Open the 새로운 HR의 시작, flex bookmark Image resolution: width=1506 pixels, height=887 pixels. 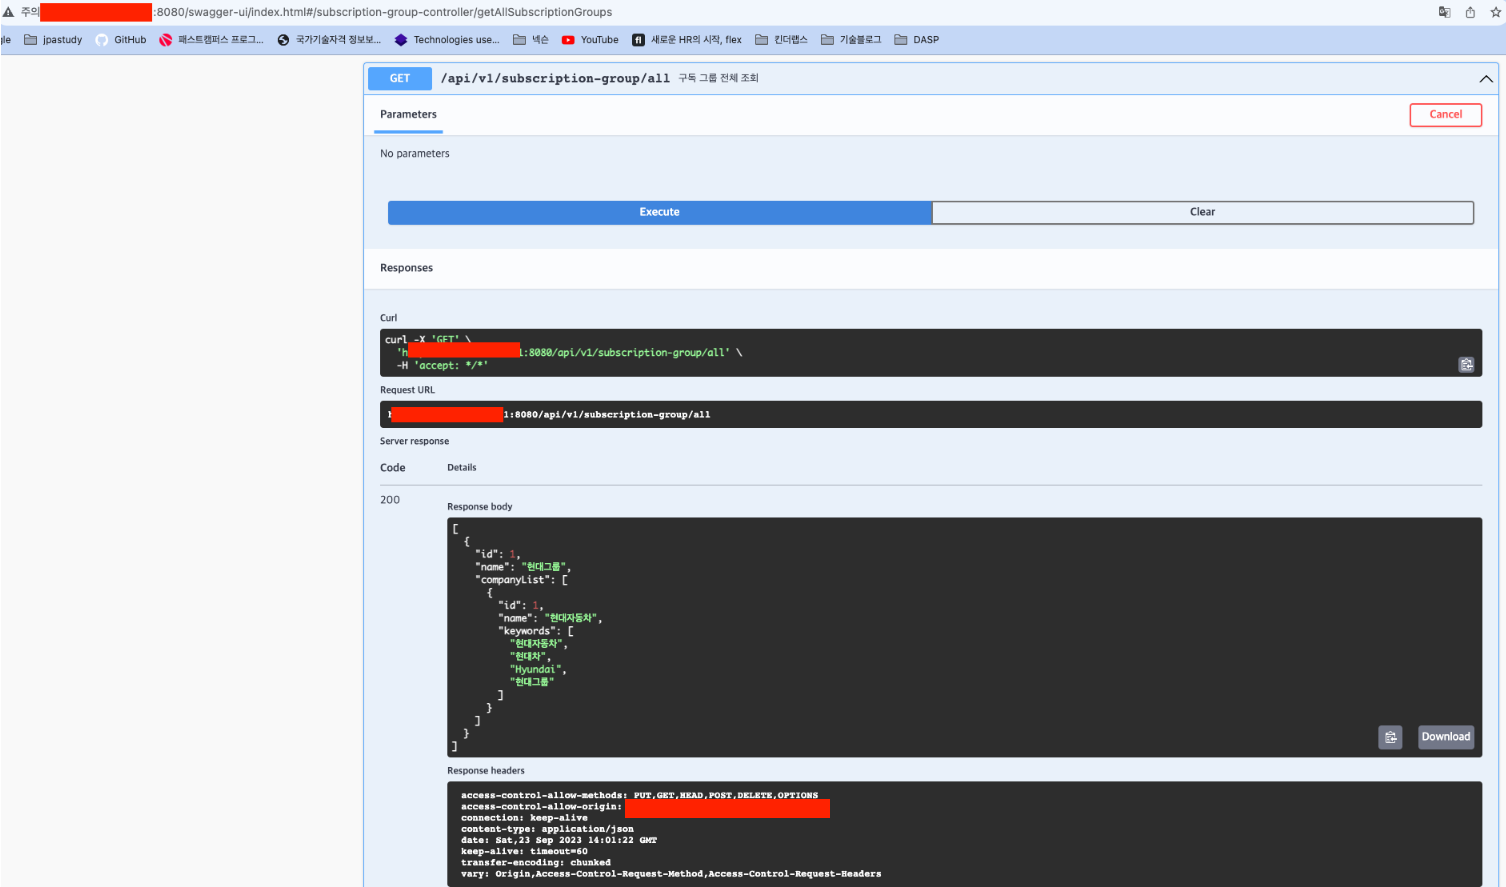tap(687, 40)
